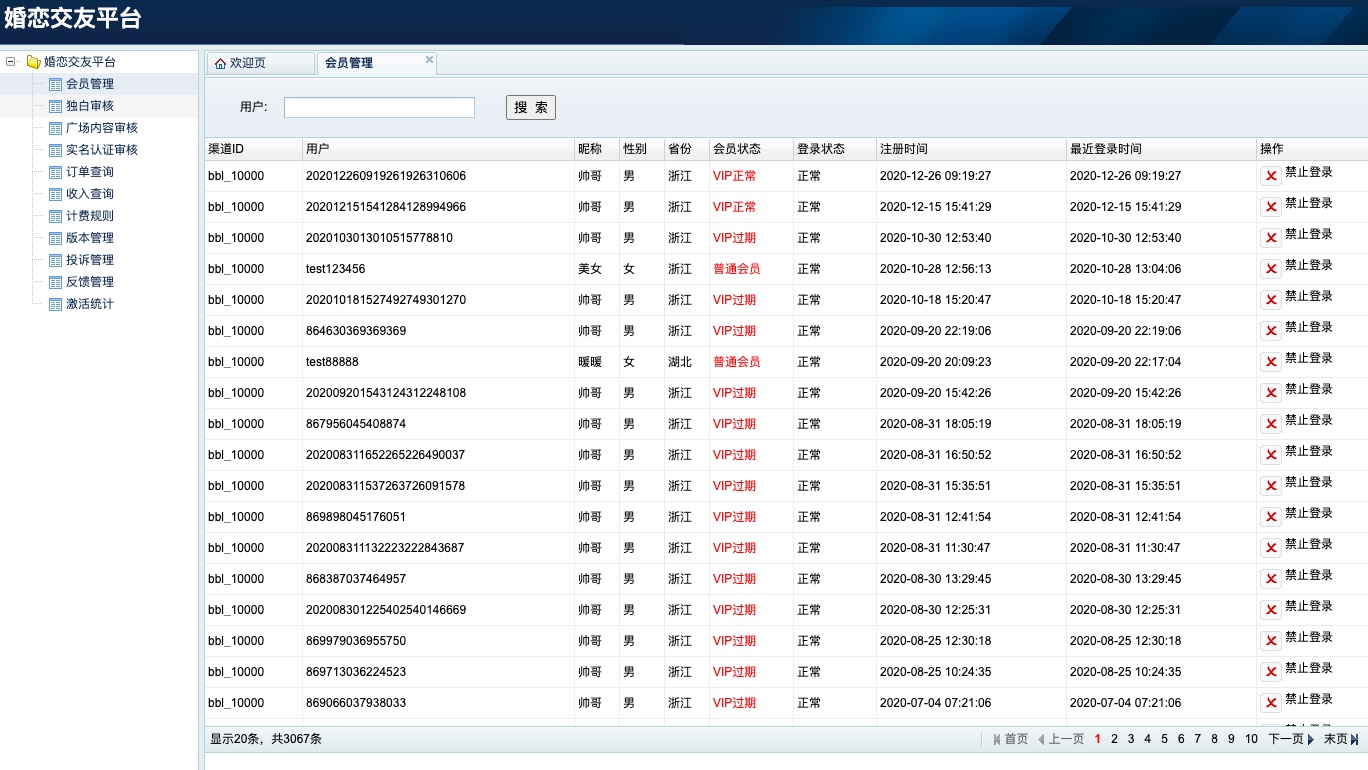Collapse the 婚恋交友平台 tree root node

[x=11, y=62]
